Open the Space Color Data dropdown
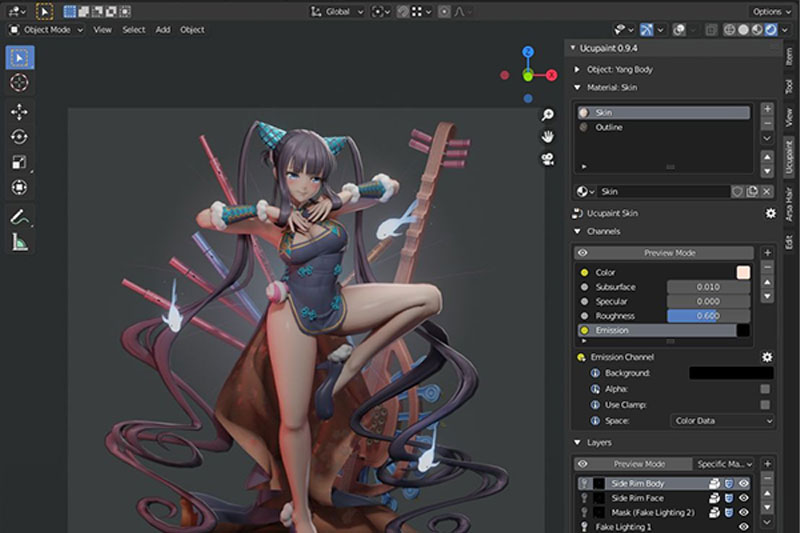 coord(722,420)
